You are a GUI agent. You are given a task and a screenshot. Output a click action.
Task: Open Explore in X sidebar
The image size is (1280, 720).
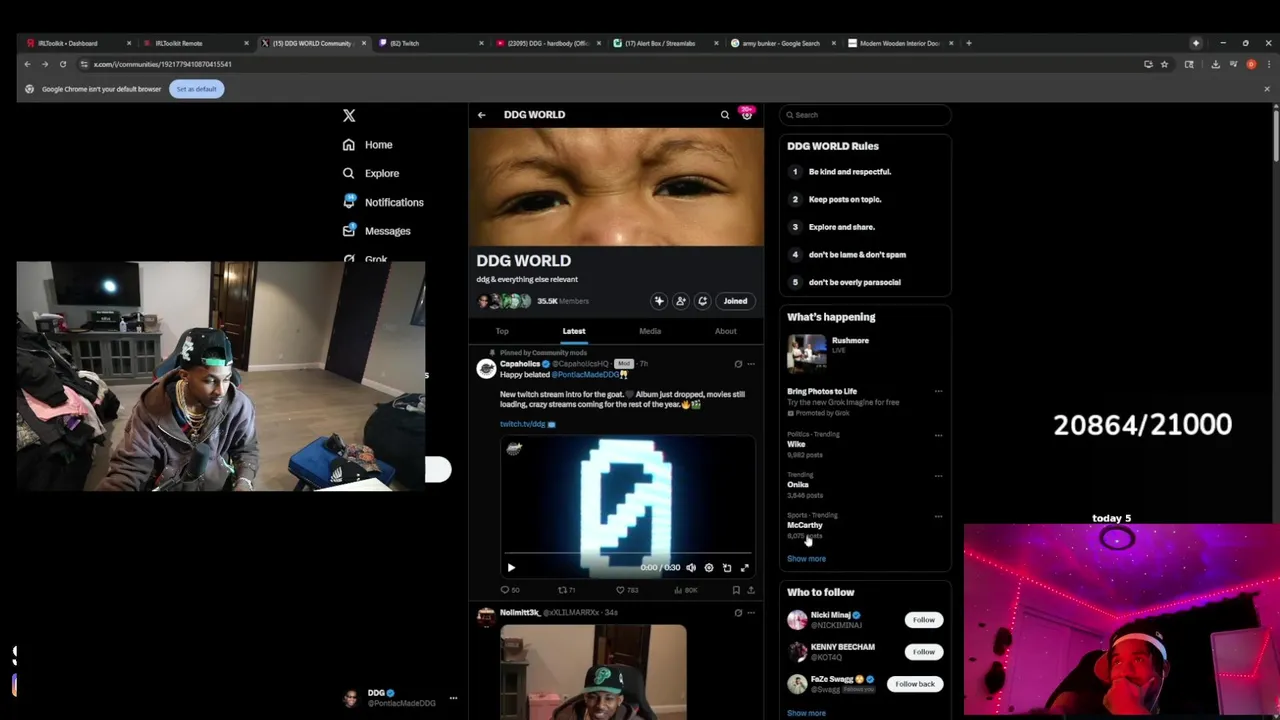coord(371,173)
